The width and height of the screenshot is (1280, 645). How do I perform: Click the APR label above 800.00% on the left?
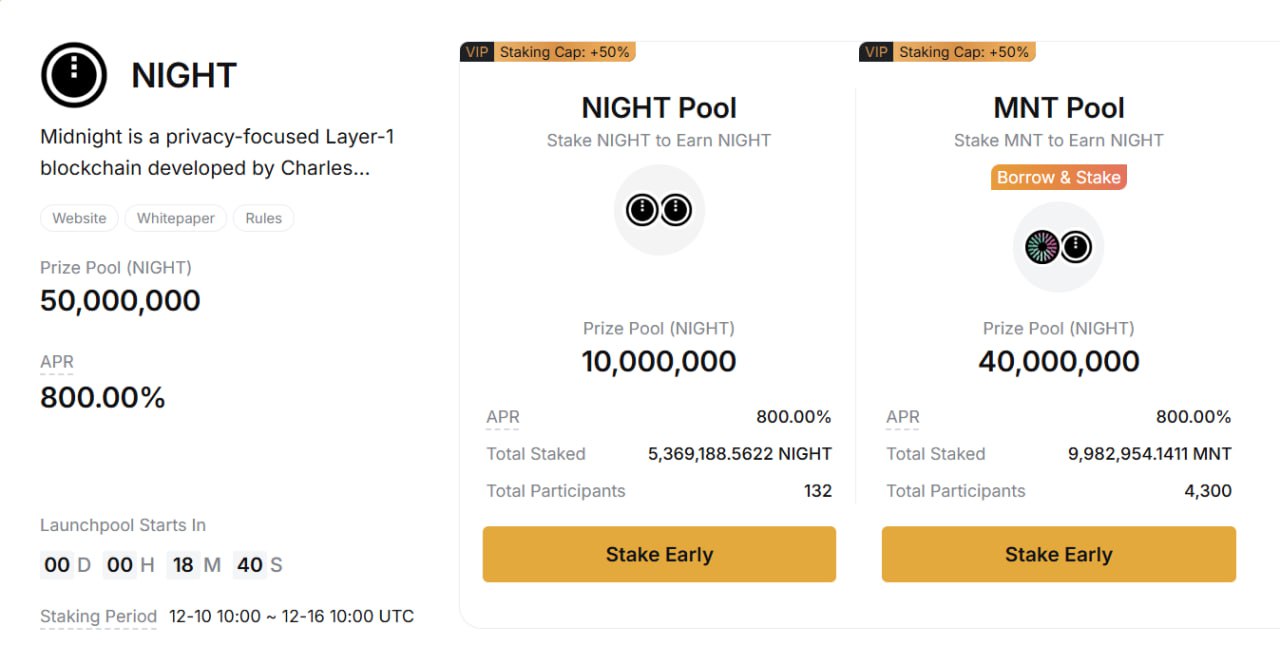coord(57,362)
